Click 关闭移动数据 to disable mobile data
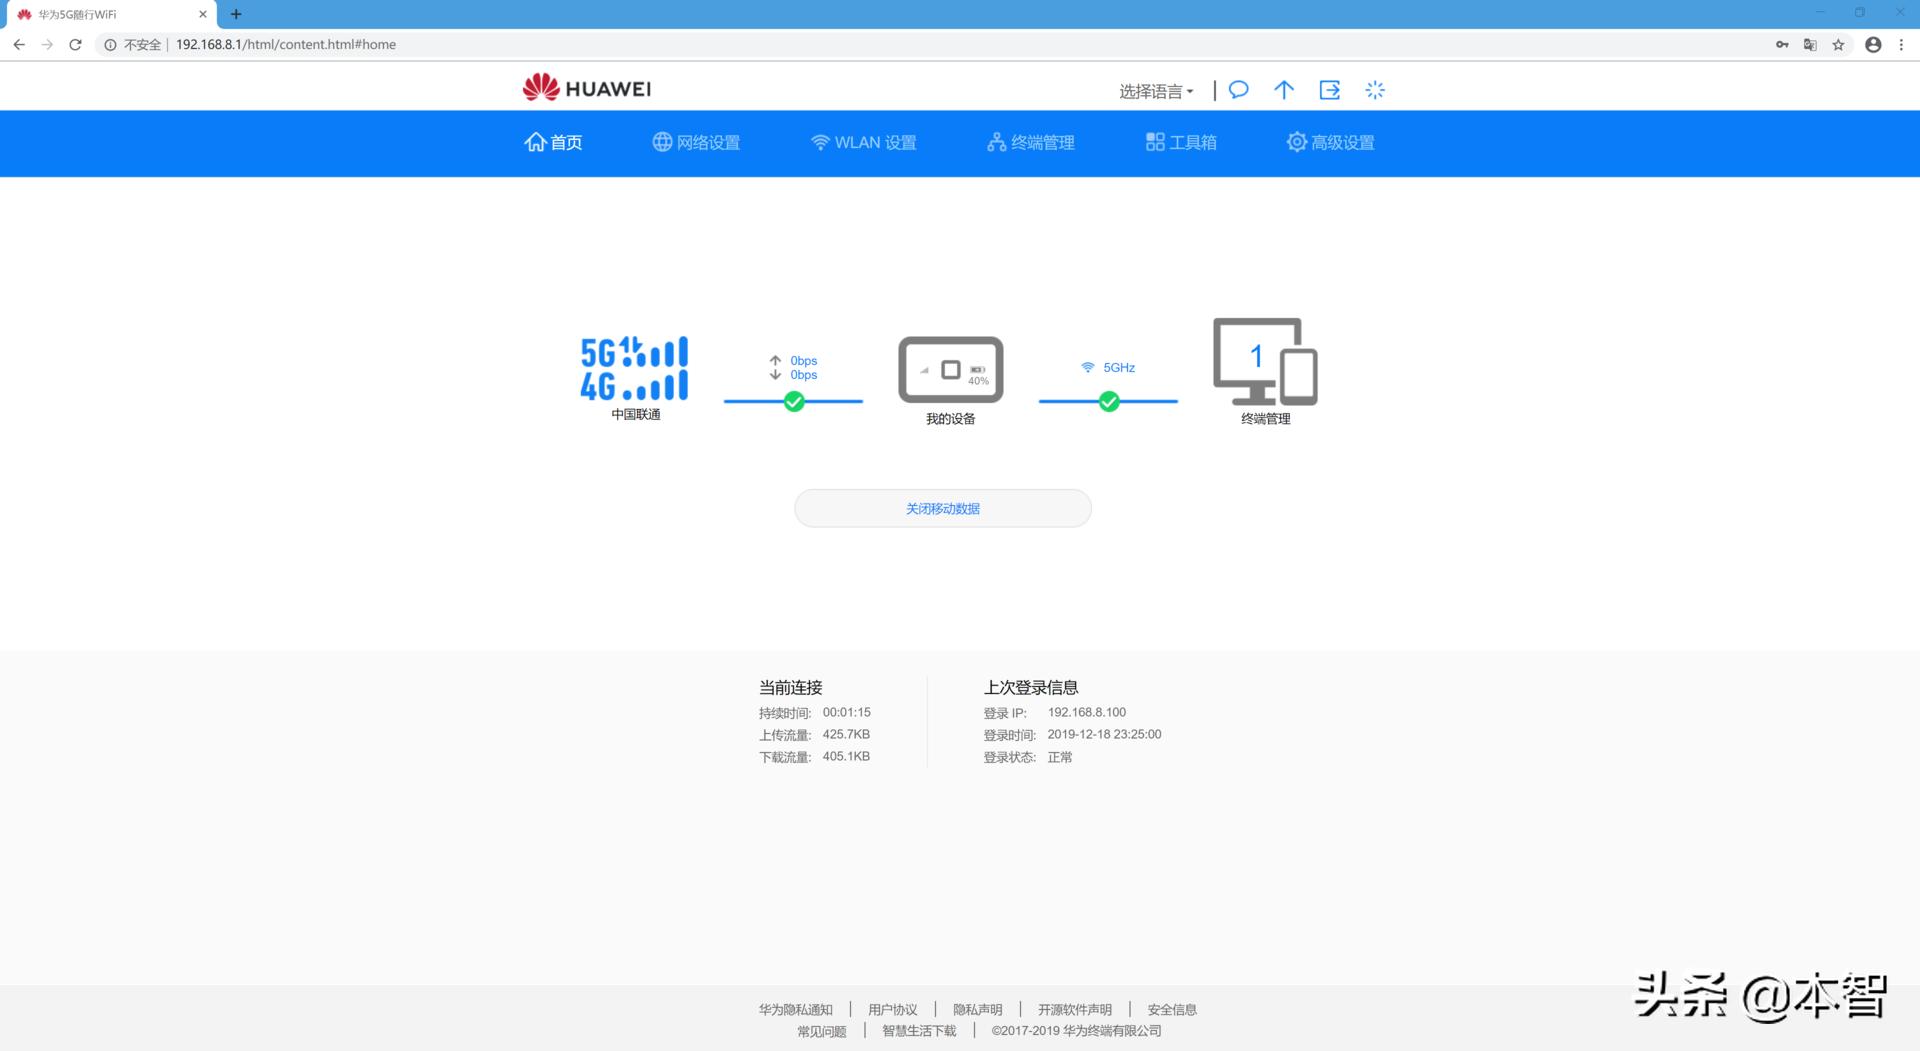The height and width of the screenshot is (1051, 1920). point(941,508)
